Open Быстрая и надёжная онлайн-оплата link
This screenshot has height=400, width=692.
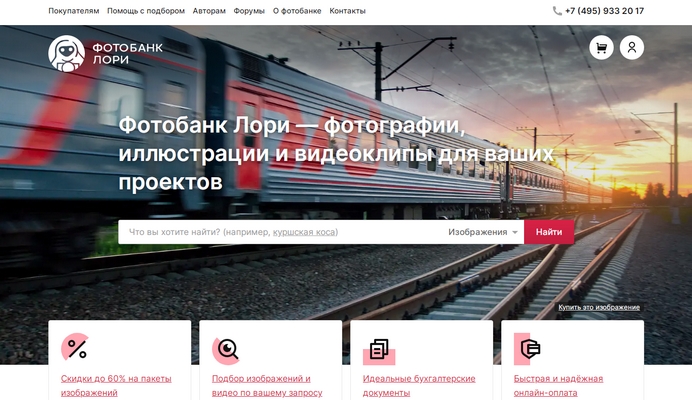pyautogui.click(x=558, y=385)
